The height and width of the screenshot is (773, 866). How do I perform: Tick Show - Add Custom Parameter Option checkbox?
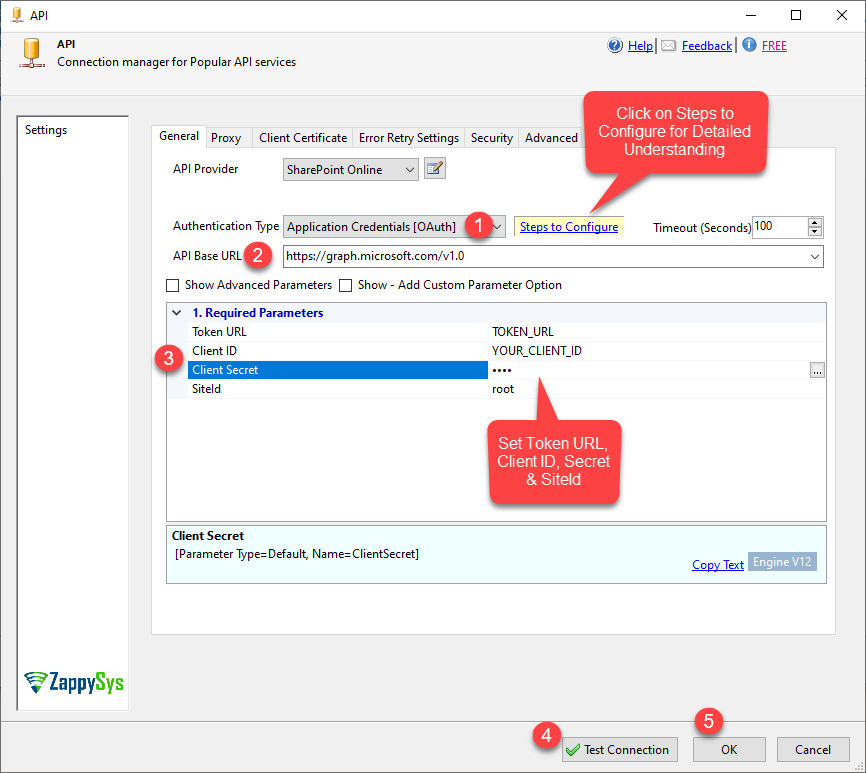click(x=346, y=285)
